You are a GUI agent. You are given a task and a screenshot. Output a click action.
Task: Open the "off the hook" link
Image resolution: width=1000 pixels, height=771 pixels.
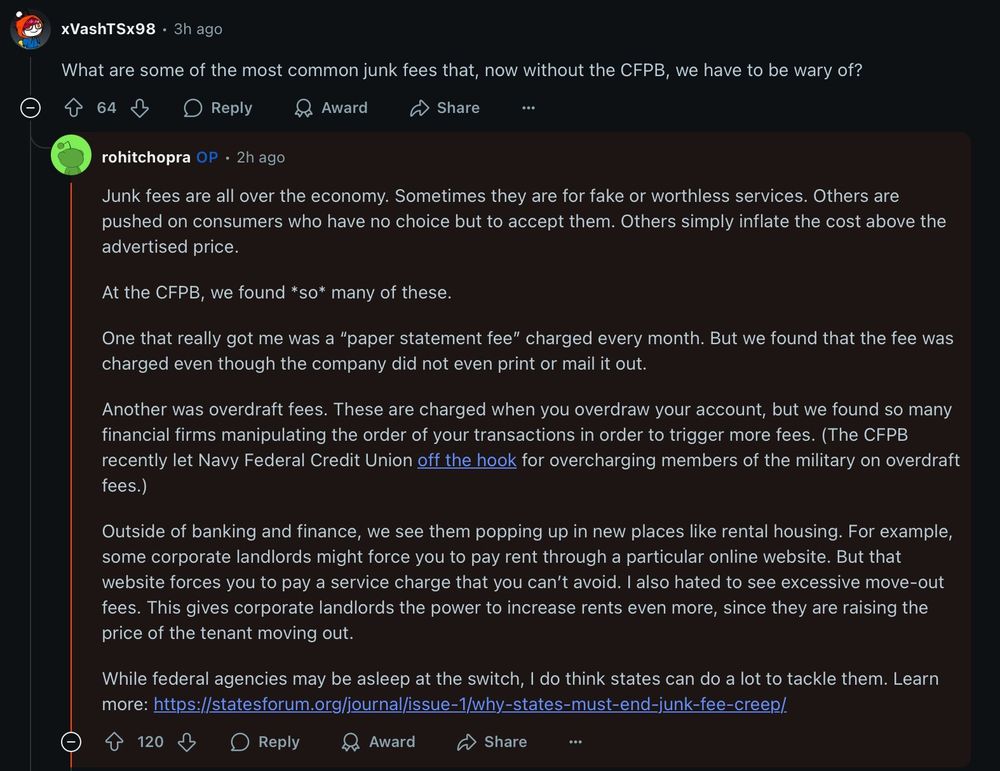coord(467,460)
